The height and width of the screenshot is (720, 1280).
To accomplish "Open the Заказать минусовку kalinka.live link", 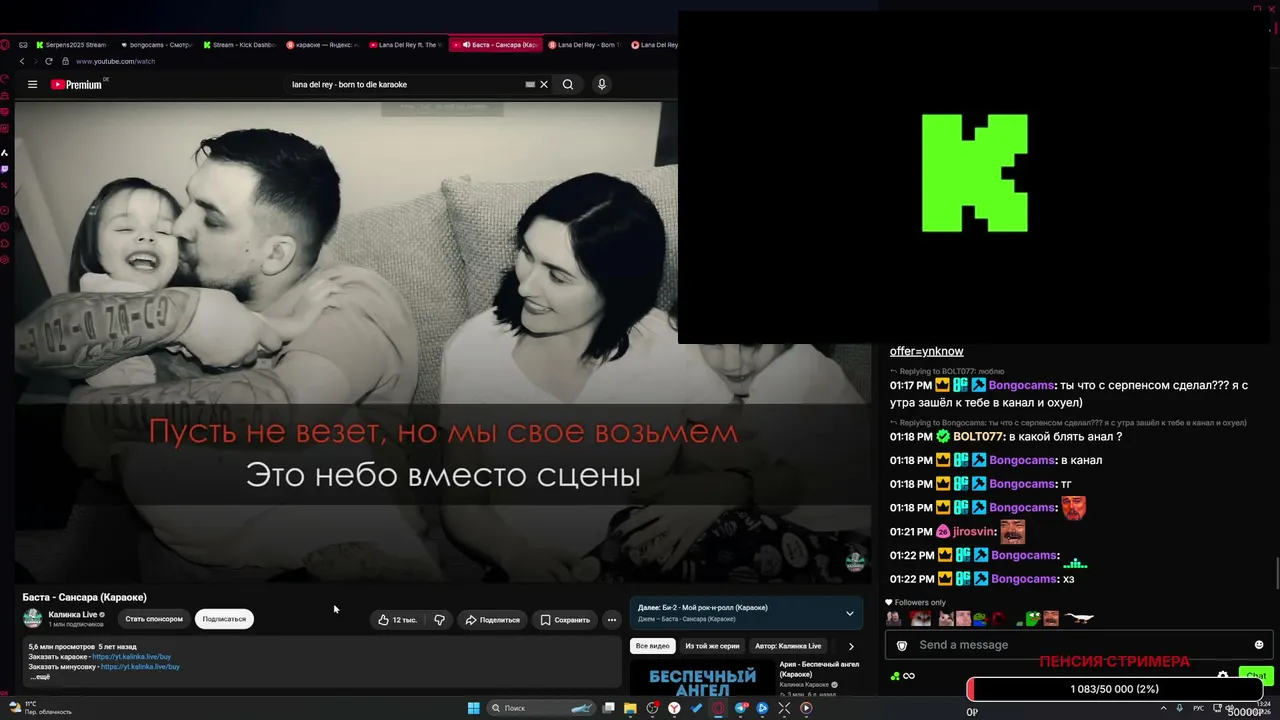I will pos(140,667).
